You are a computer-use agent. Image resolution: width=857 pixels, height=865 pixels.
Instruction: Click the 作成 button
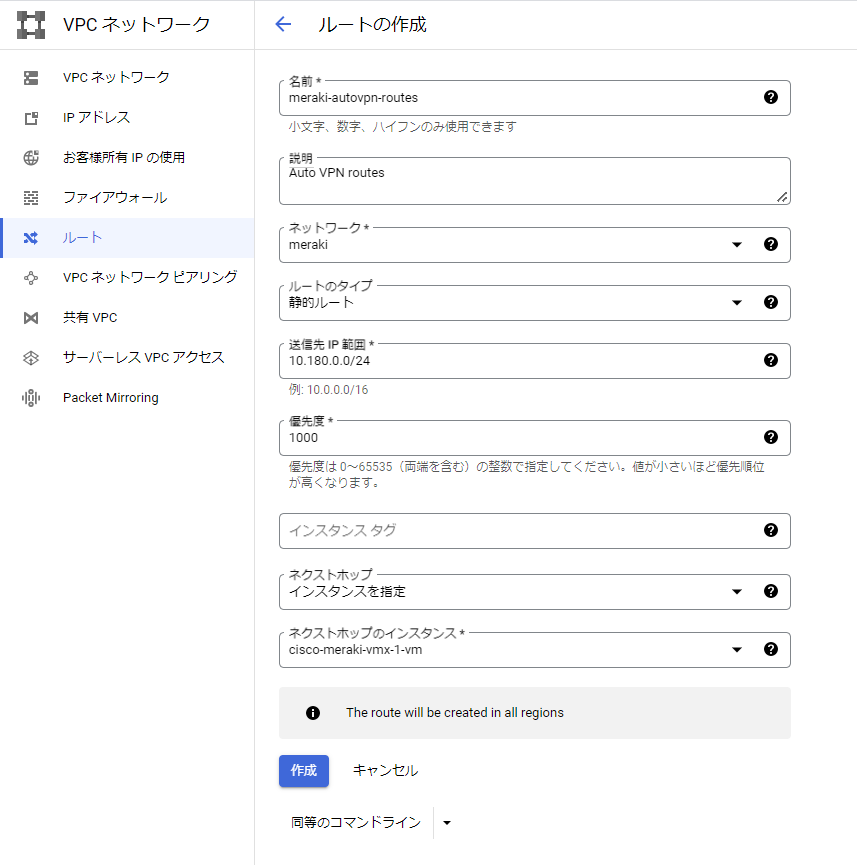pos(303,770)
